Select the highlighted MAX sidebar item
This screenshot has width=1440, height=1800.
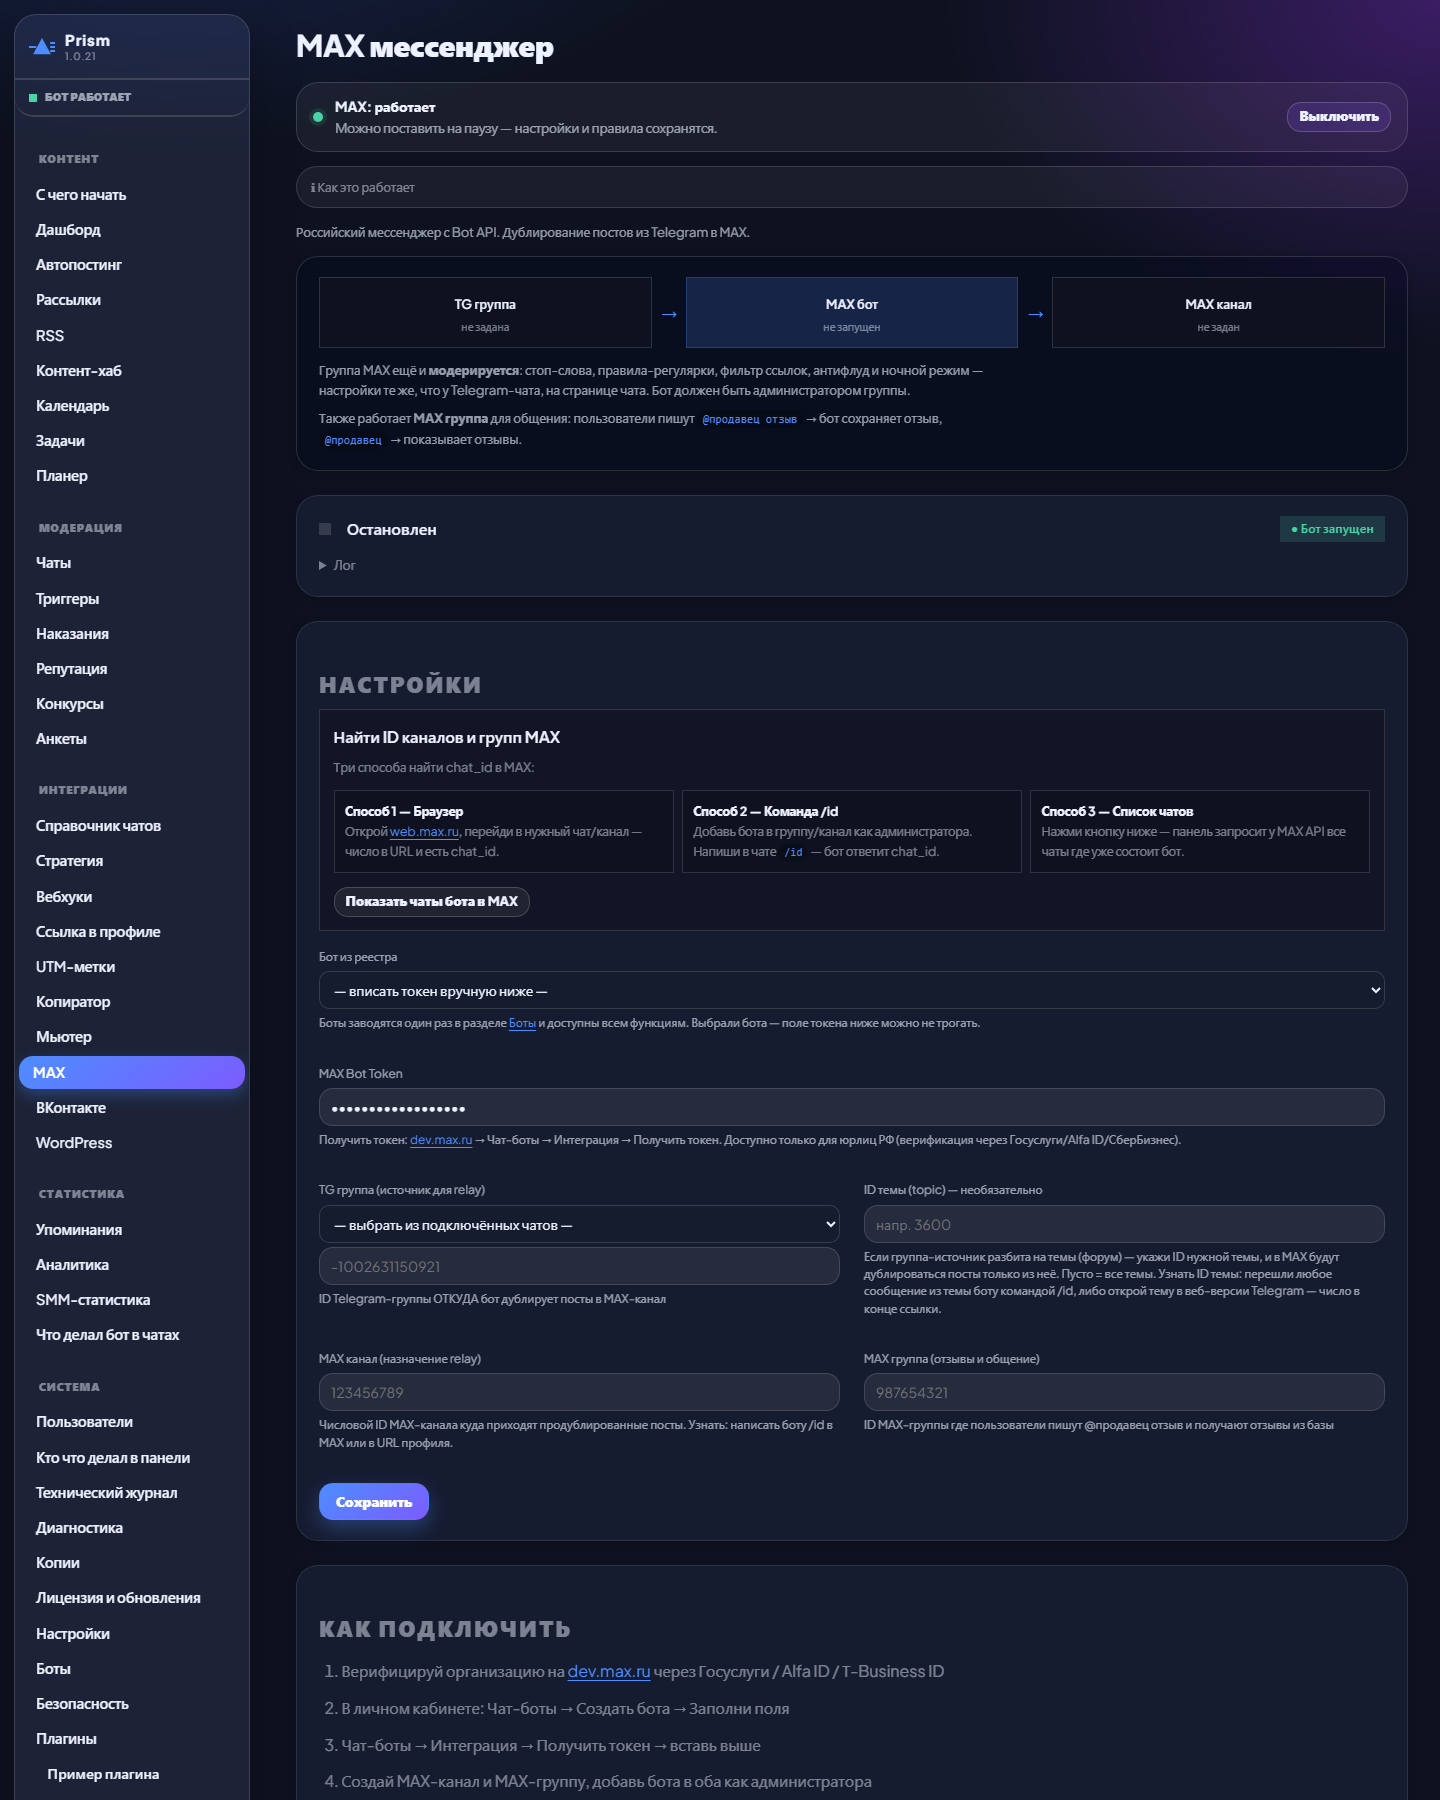[132, 1072]
